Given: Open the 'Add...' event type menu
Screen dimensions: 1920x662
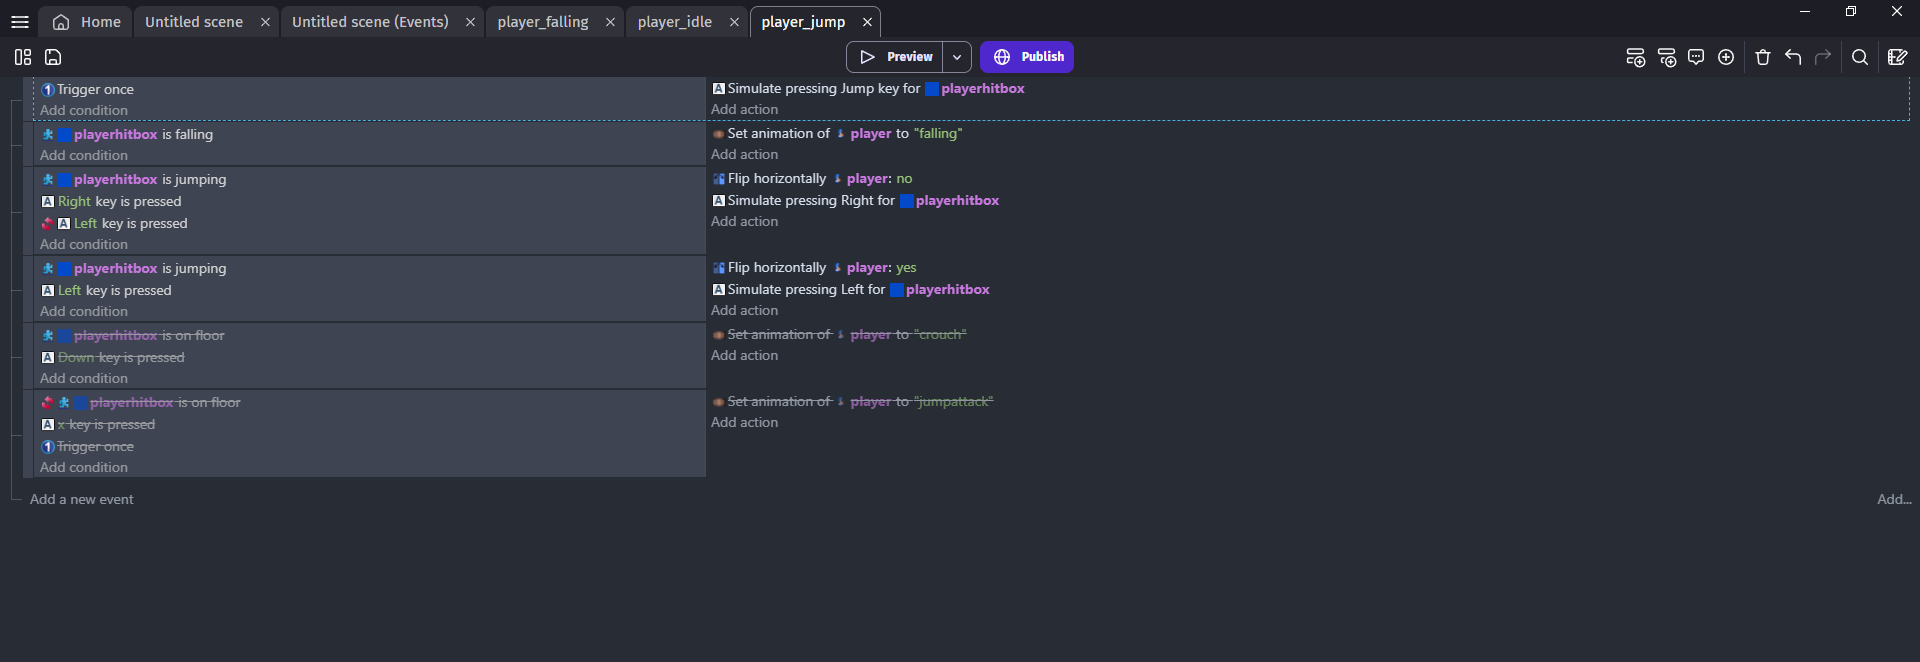Looking at the screenshot, I should click(x=1893, y=499).
